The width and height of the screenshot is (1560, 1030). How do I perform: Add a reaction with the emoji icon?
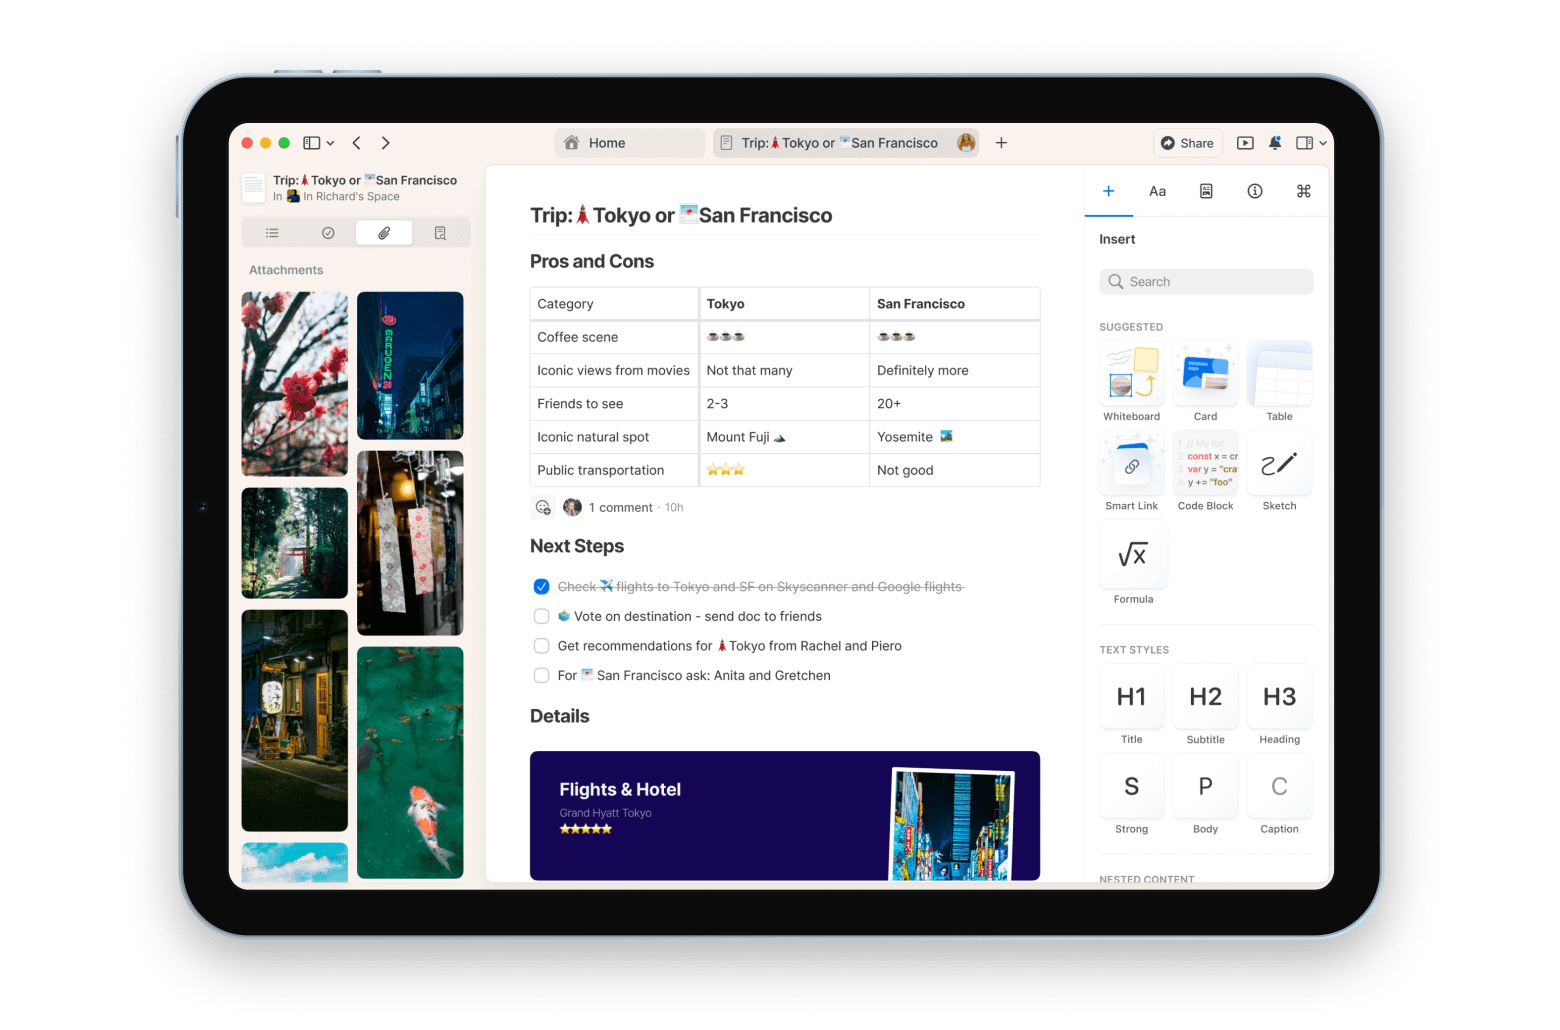pyautogui.click(x=543, y=507)
